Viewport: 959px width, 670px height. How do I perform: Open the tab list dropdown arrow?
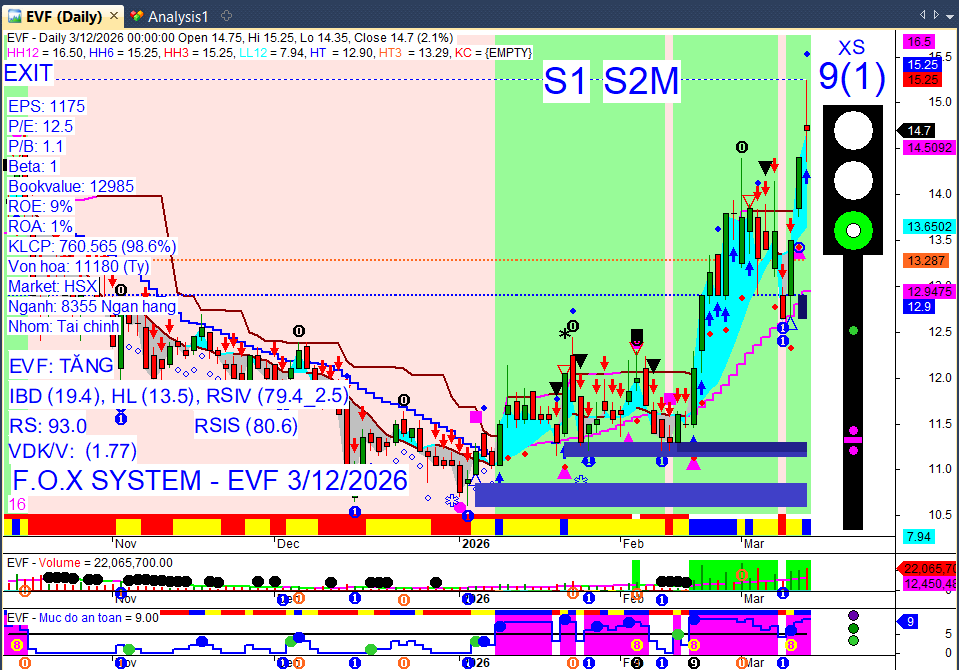(950, 15)
